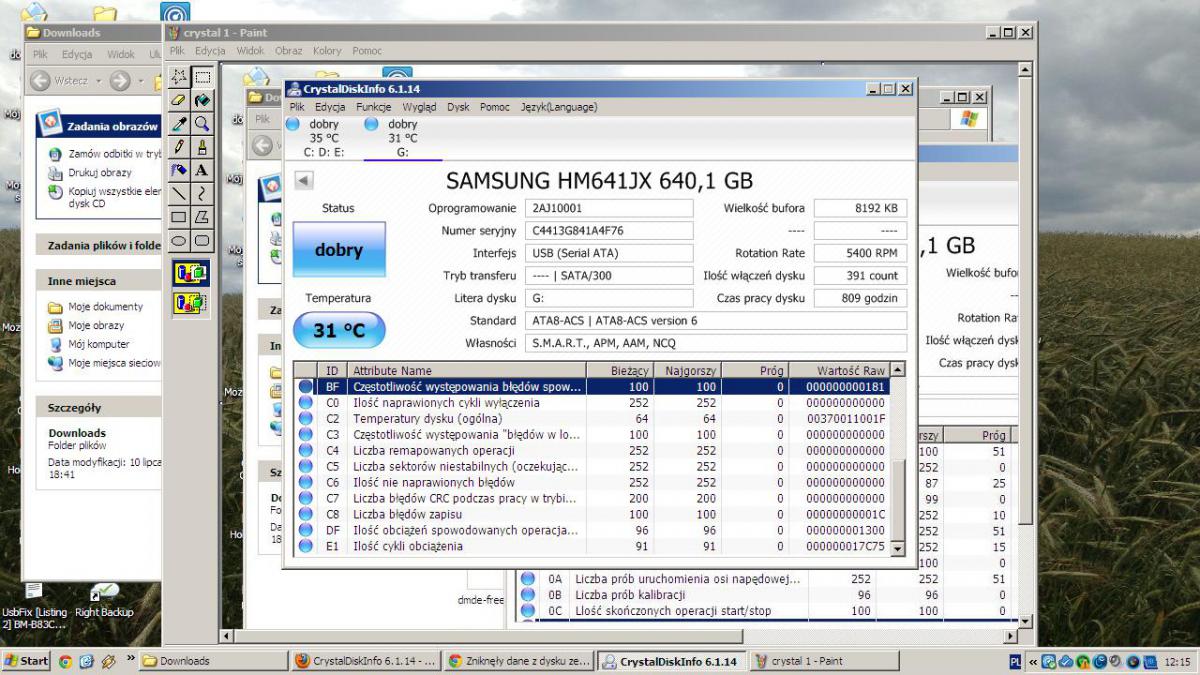Click the back arrow button beside disk name
The image size is (1200, 675).
(x=304, y=181)
